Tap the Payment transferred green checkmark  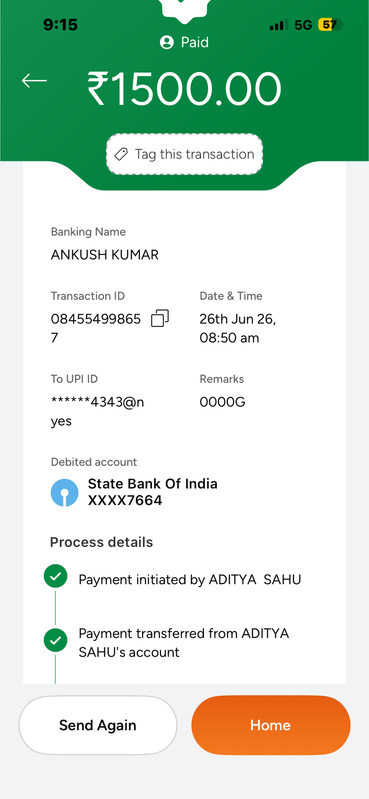[x=56, y=640]
